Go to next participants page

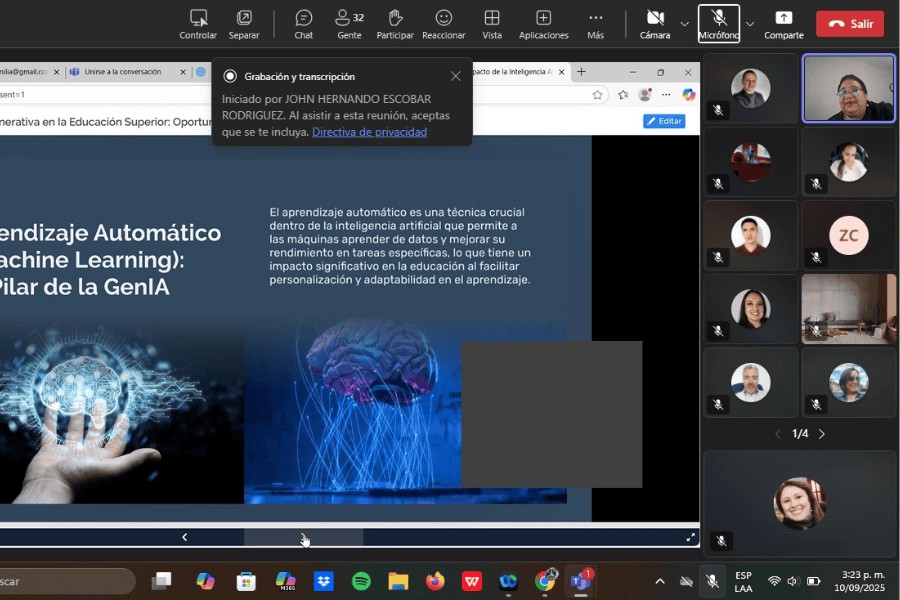click(822, 434)
